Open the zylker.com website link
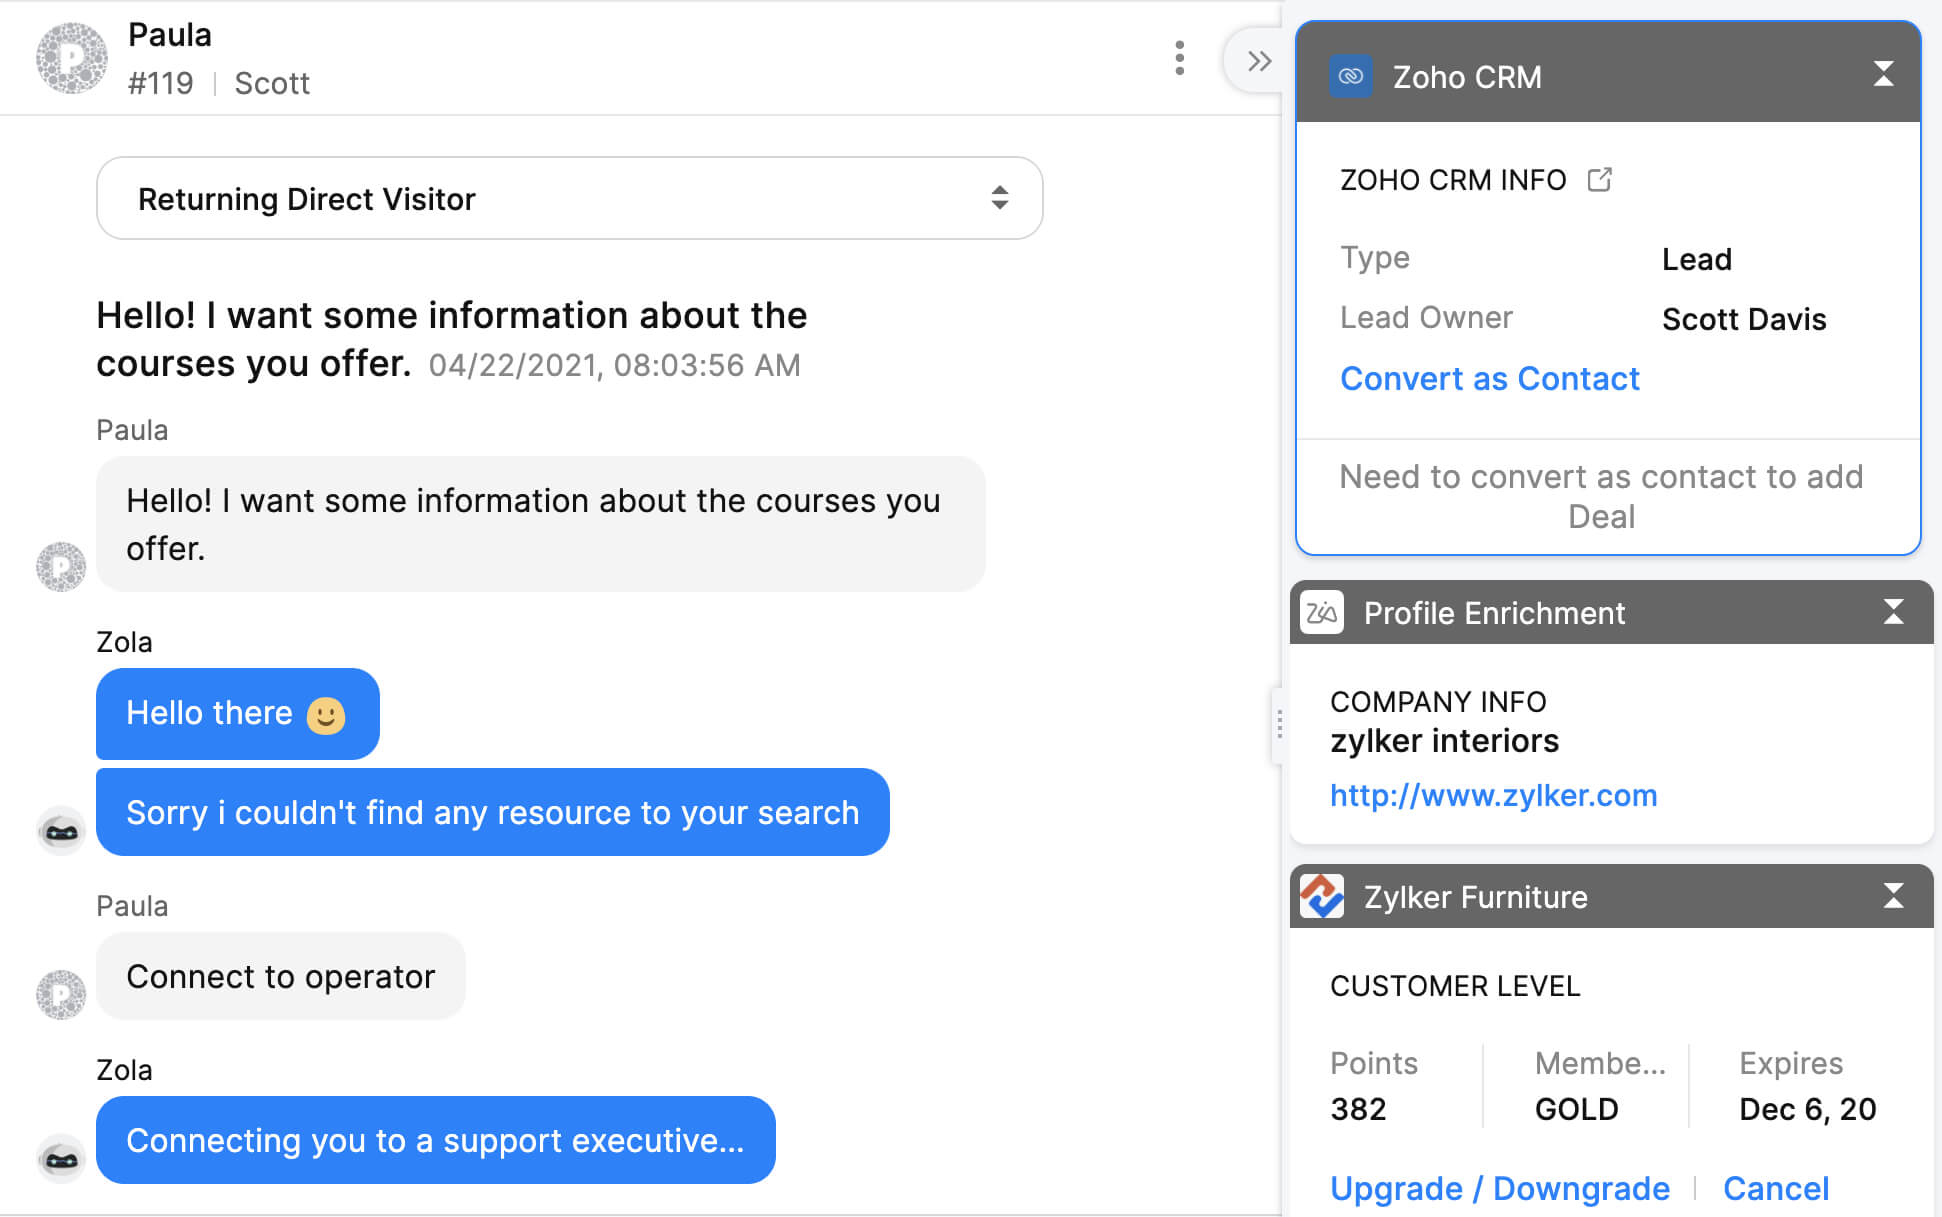 coord(1493,795)
